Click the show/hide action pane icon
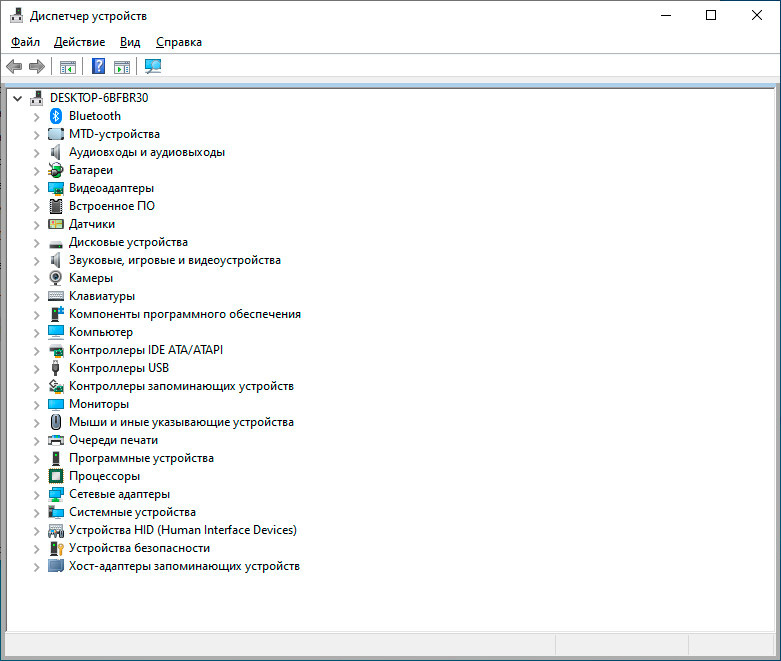781x661 pixels. (122, 67)
